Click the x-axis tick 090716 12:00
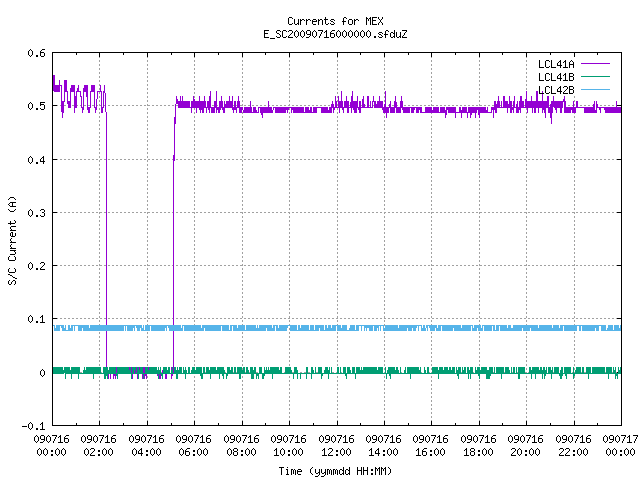The image size is (640, 480). pos(337,446)
